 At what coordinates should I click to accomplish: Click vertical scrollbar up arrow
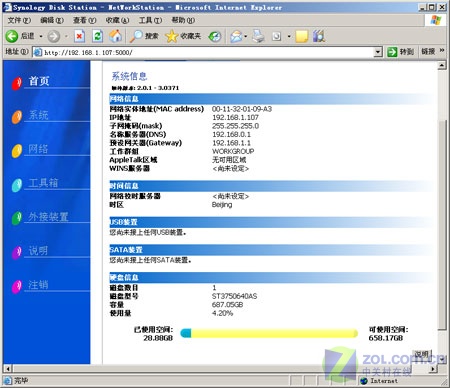pos(442,65)
